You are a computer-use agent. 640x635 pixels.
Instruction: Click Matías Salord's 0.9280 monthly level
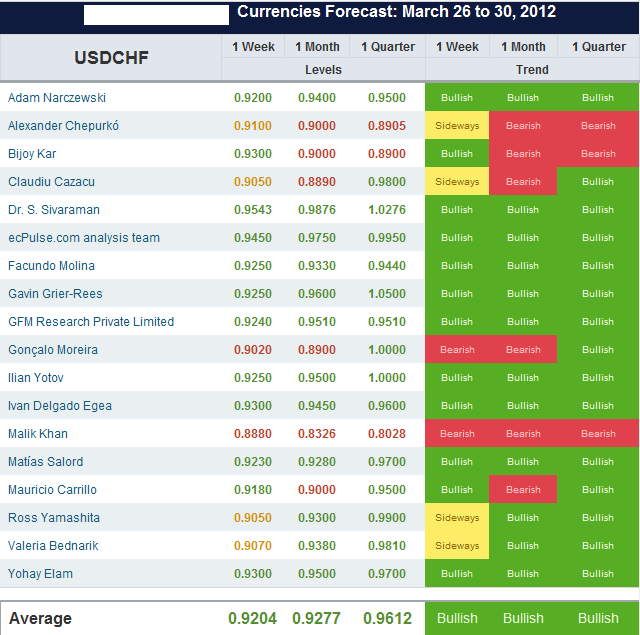point(317,462)
